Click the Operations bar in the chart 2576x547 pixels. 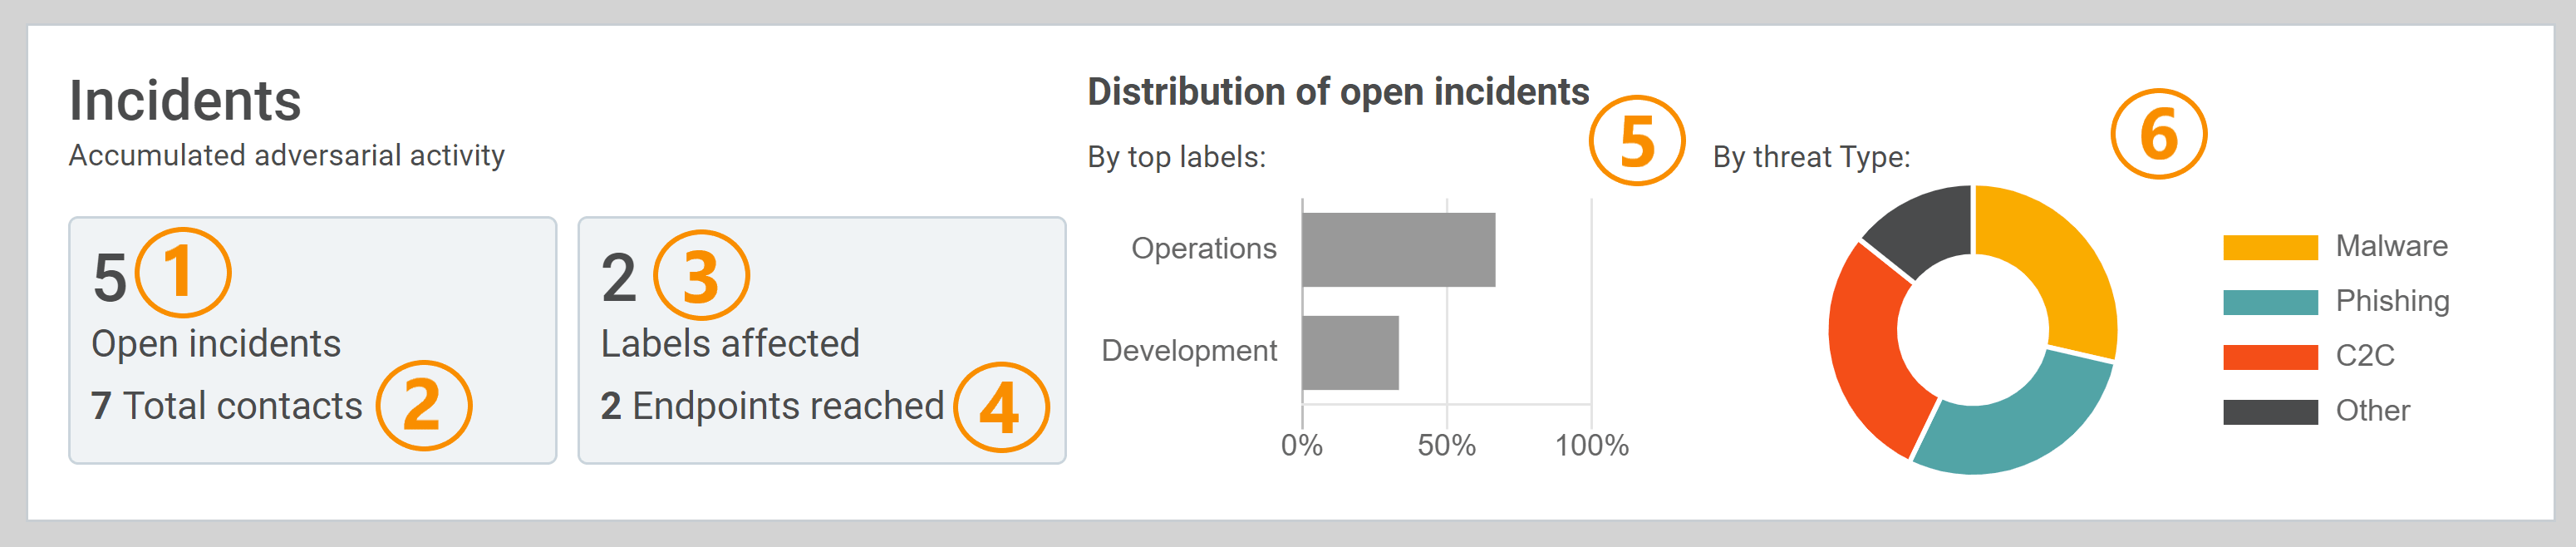coord(1398,249)
